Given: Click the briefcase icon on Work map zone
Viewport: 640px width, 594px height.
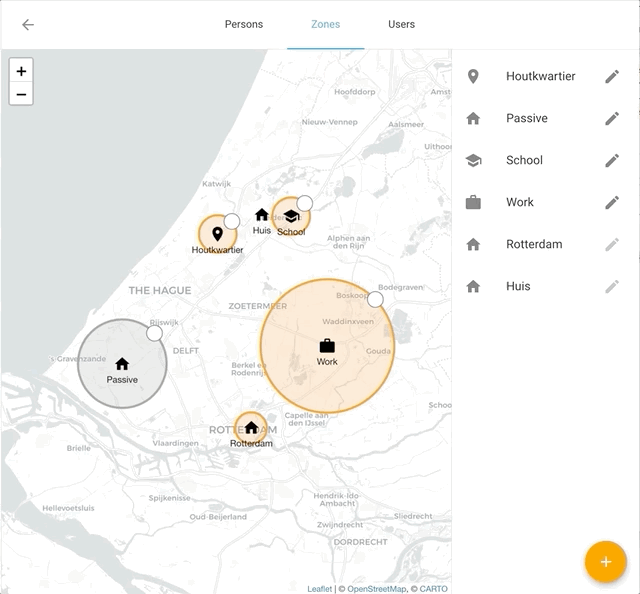Looking at the screenshot, I should pos(327,346).
